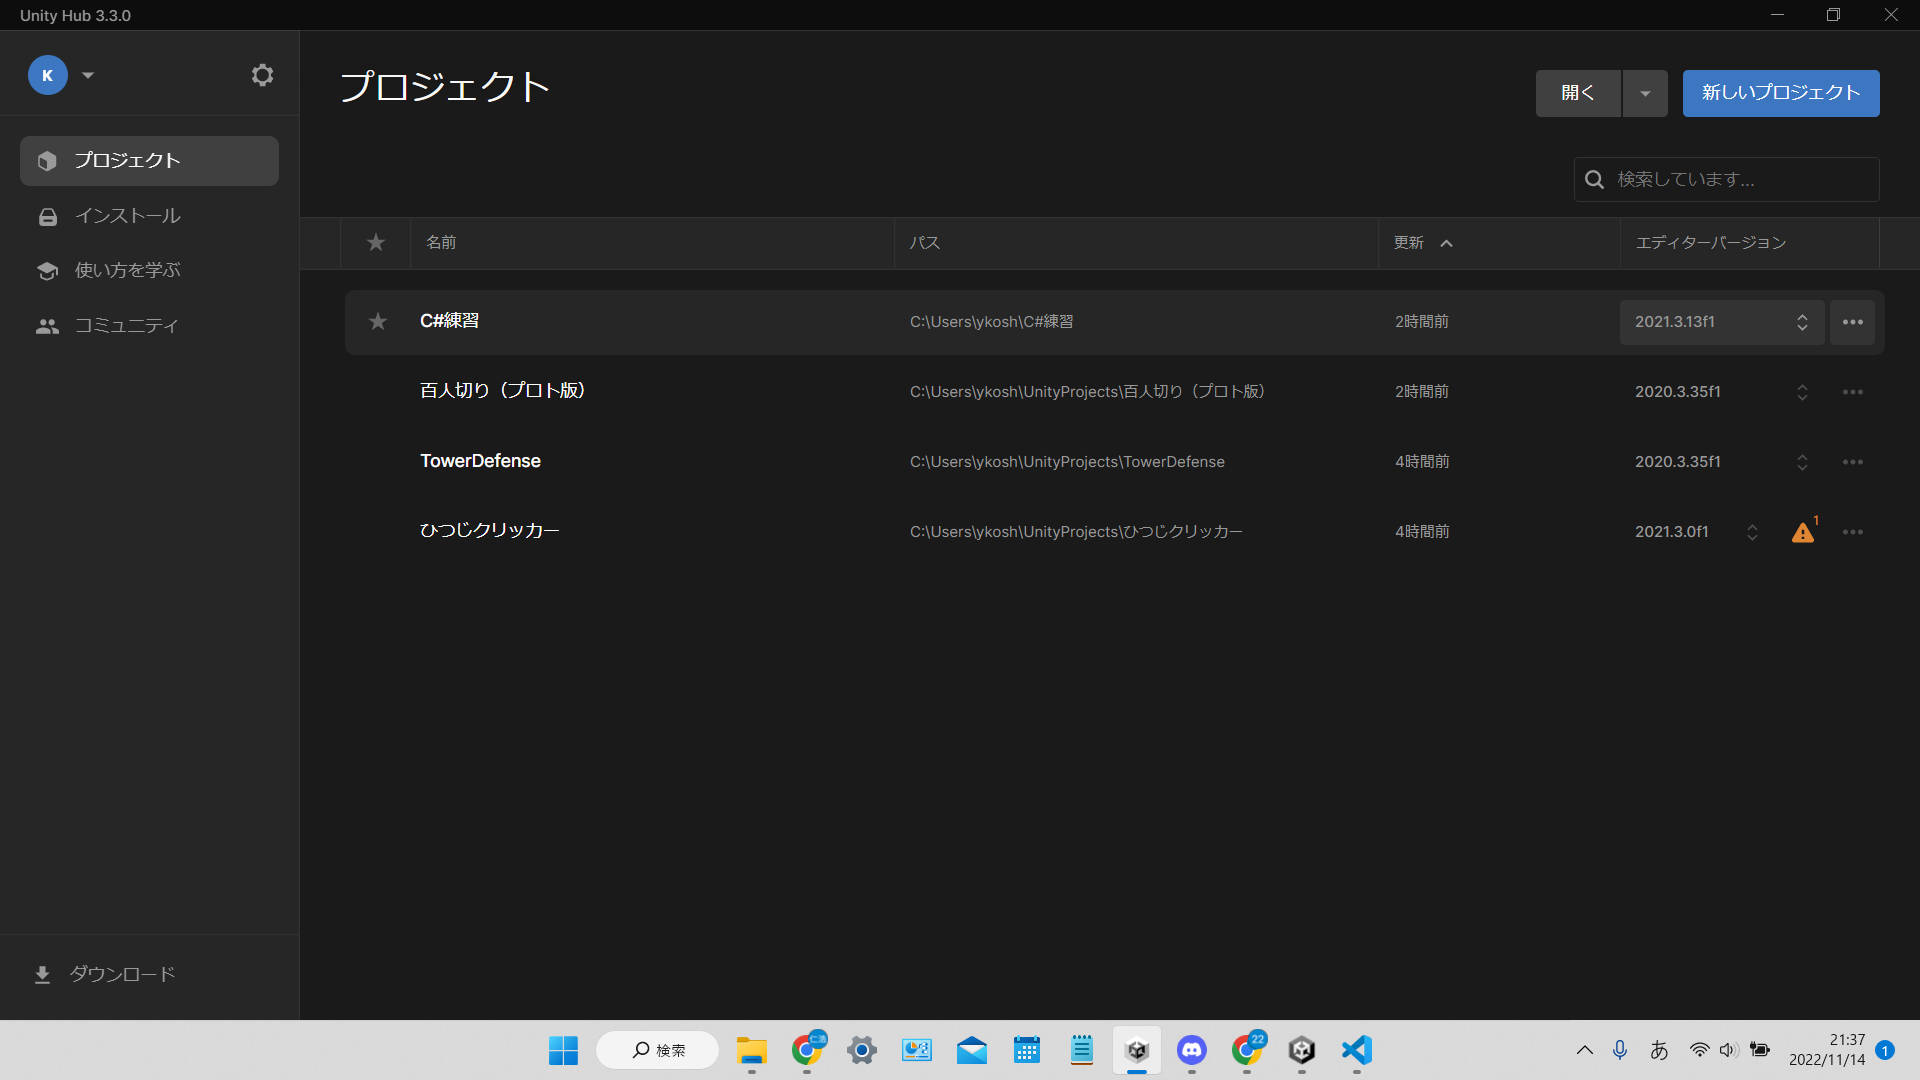Click the star column header to sort favorites

pos(375,243)
